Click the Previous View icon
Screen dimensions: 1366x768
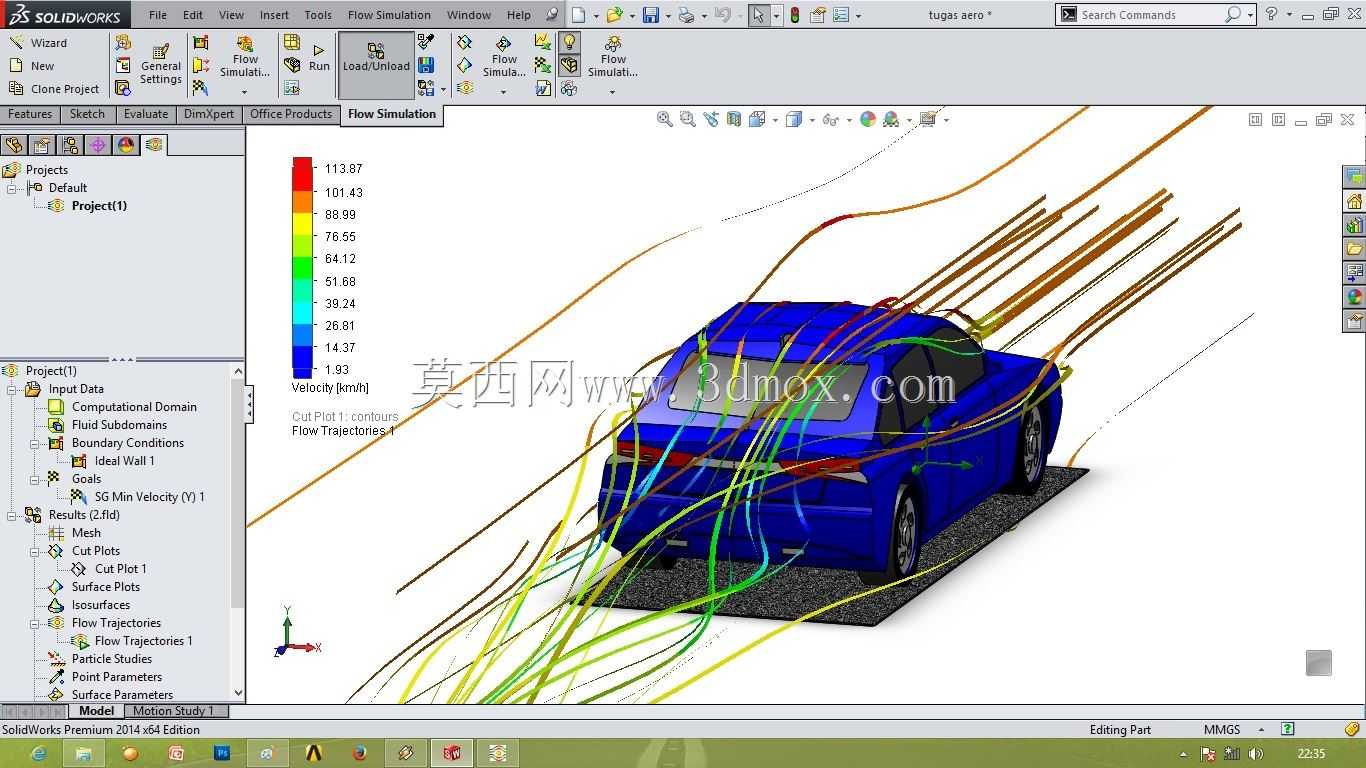click(x=711, y=119)
